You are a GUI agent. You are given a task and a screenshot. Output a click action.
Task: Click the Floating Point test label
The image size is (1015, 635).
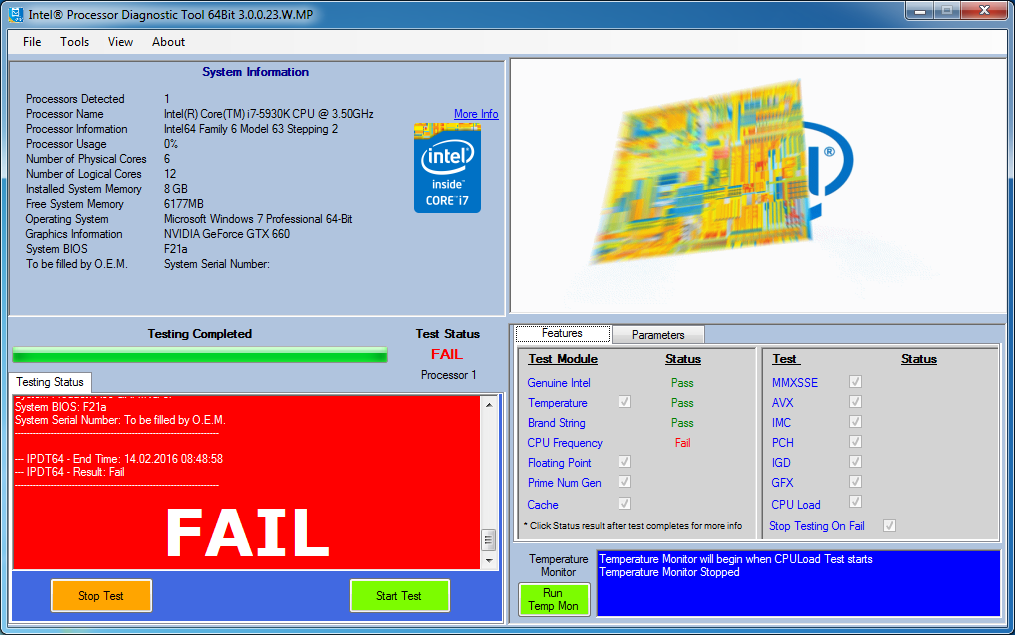(559, 463)
